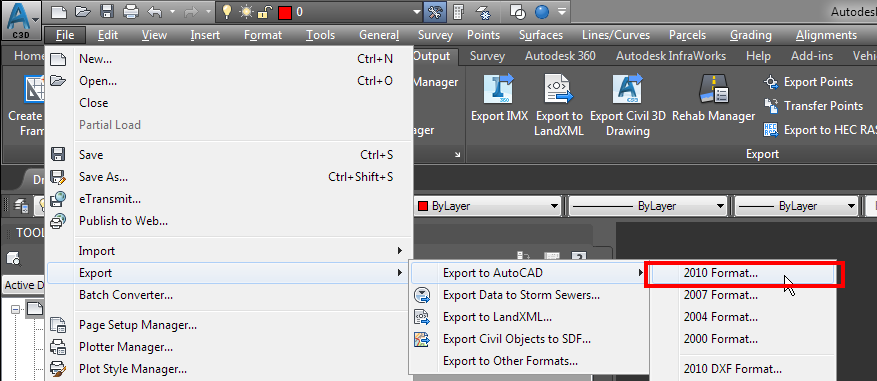Switch to the Autodesk InfraWorks ribbon tab
Screen dimensions: 877x381
coord(671,56)
